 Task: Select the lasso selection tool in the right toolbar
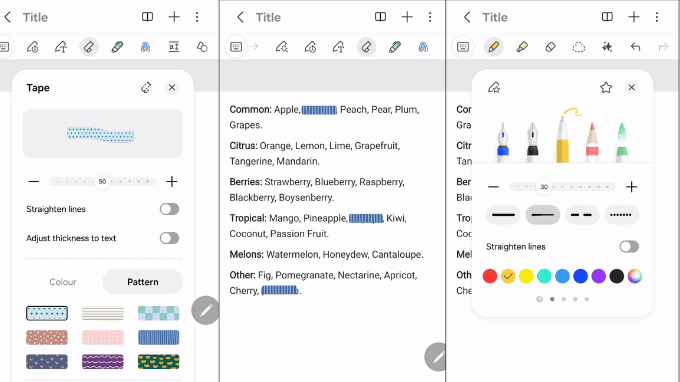[579, 47]
